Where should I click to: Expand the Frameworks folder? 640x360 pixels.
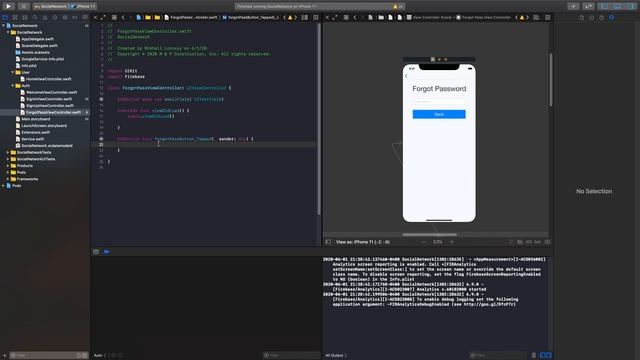tap(8, 179)
